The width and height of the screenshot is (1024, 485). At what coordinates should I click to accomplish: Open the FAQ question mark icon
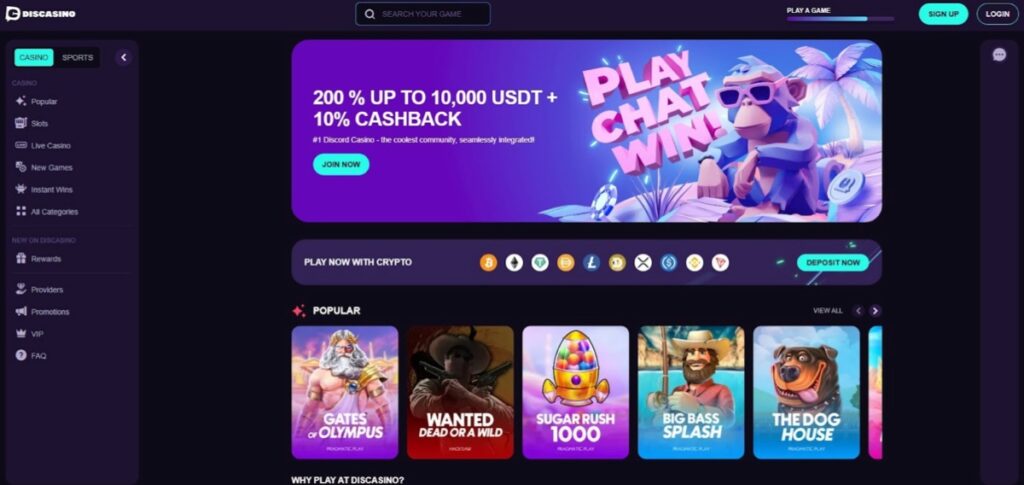pyautogui.click(x=21, y=356)
